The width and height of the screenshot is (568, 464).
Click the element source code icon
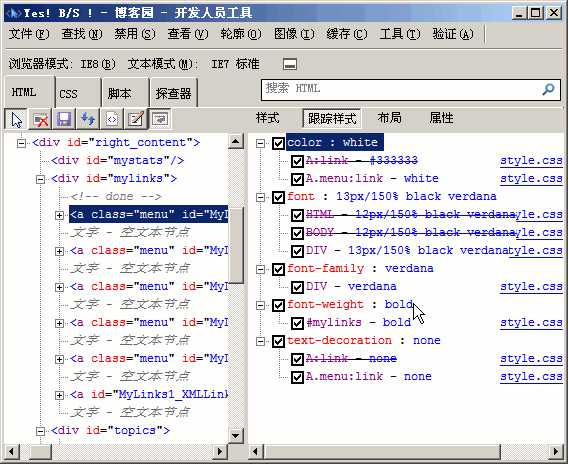(x=112, y=119)
